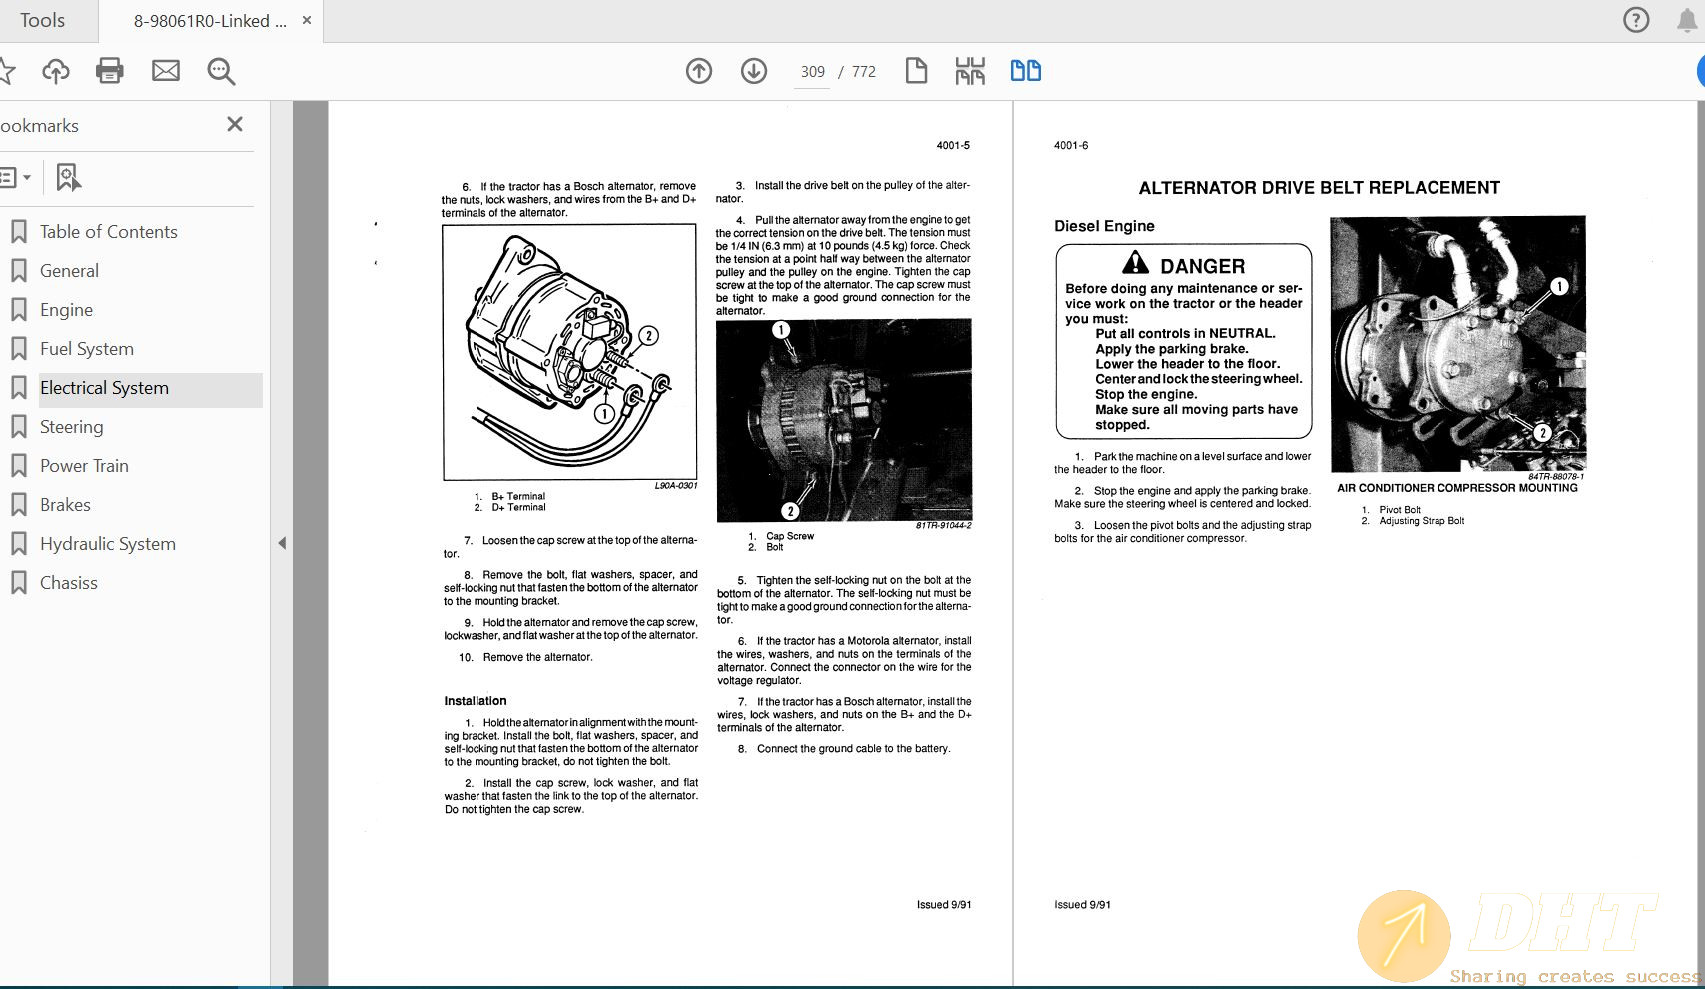Open the bookmark options dropdown
Screen dimensions: 1705x989
[x=15, y=178]
